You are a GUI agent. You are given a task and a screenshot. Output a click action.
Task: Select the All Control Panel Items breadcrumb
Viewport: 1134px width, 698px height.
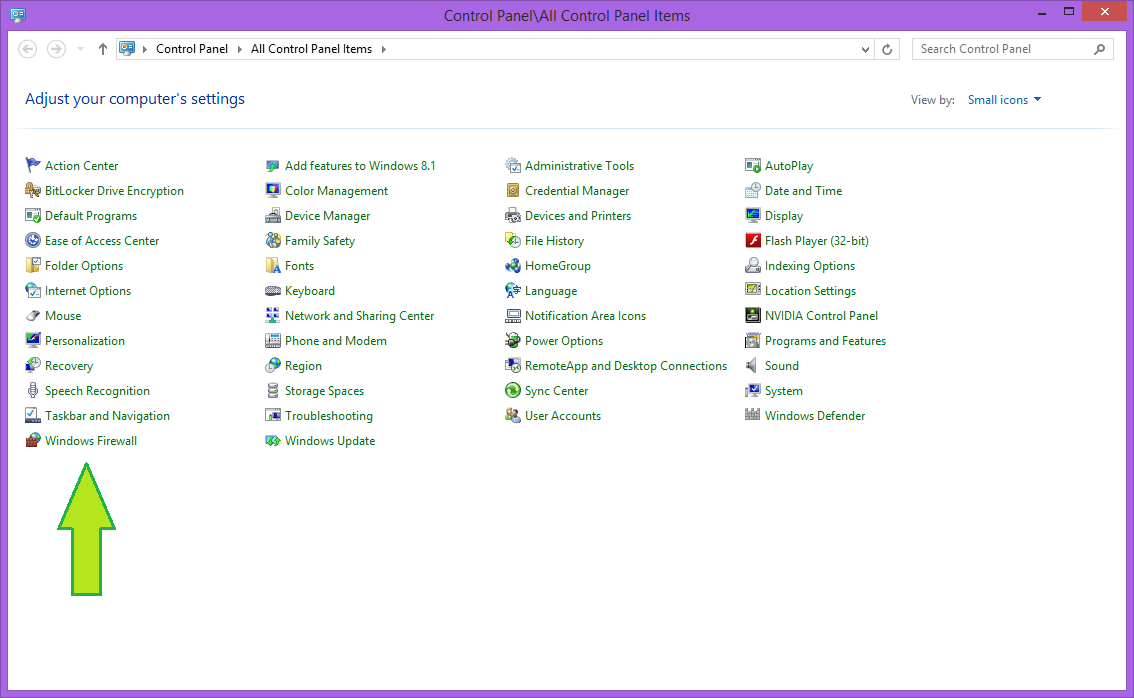pos(311,49)
